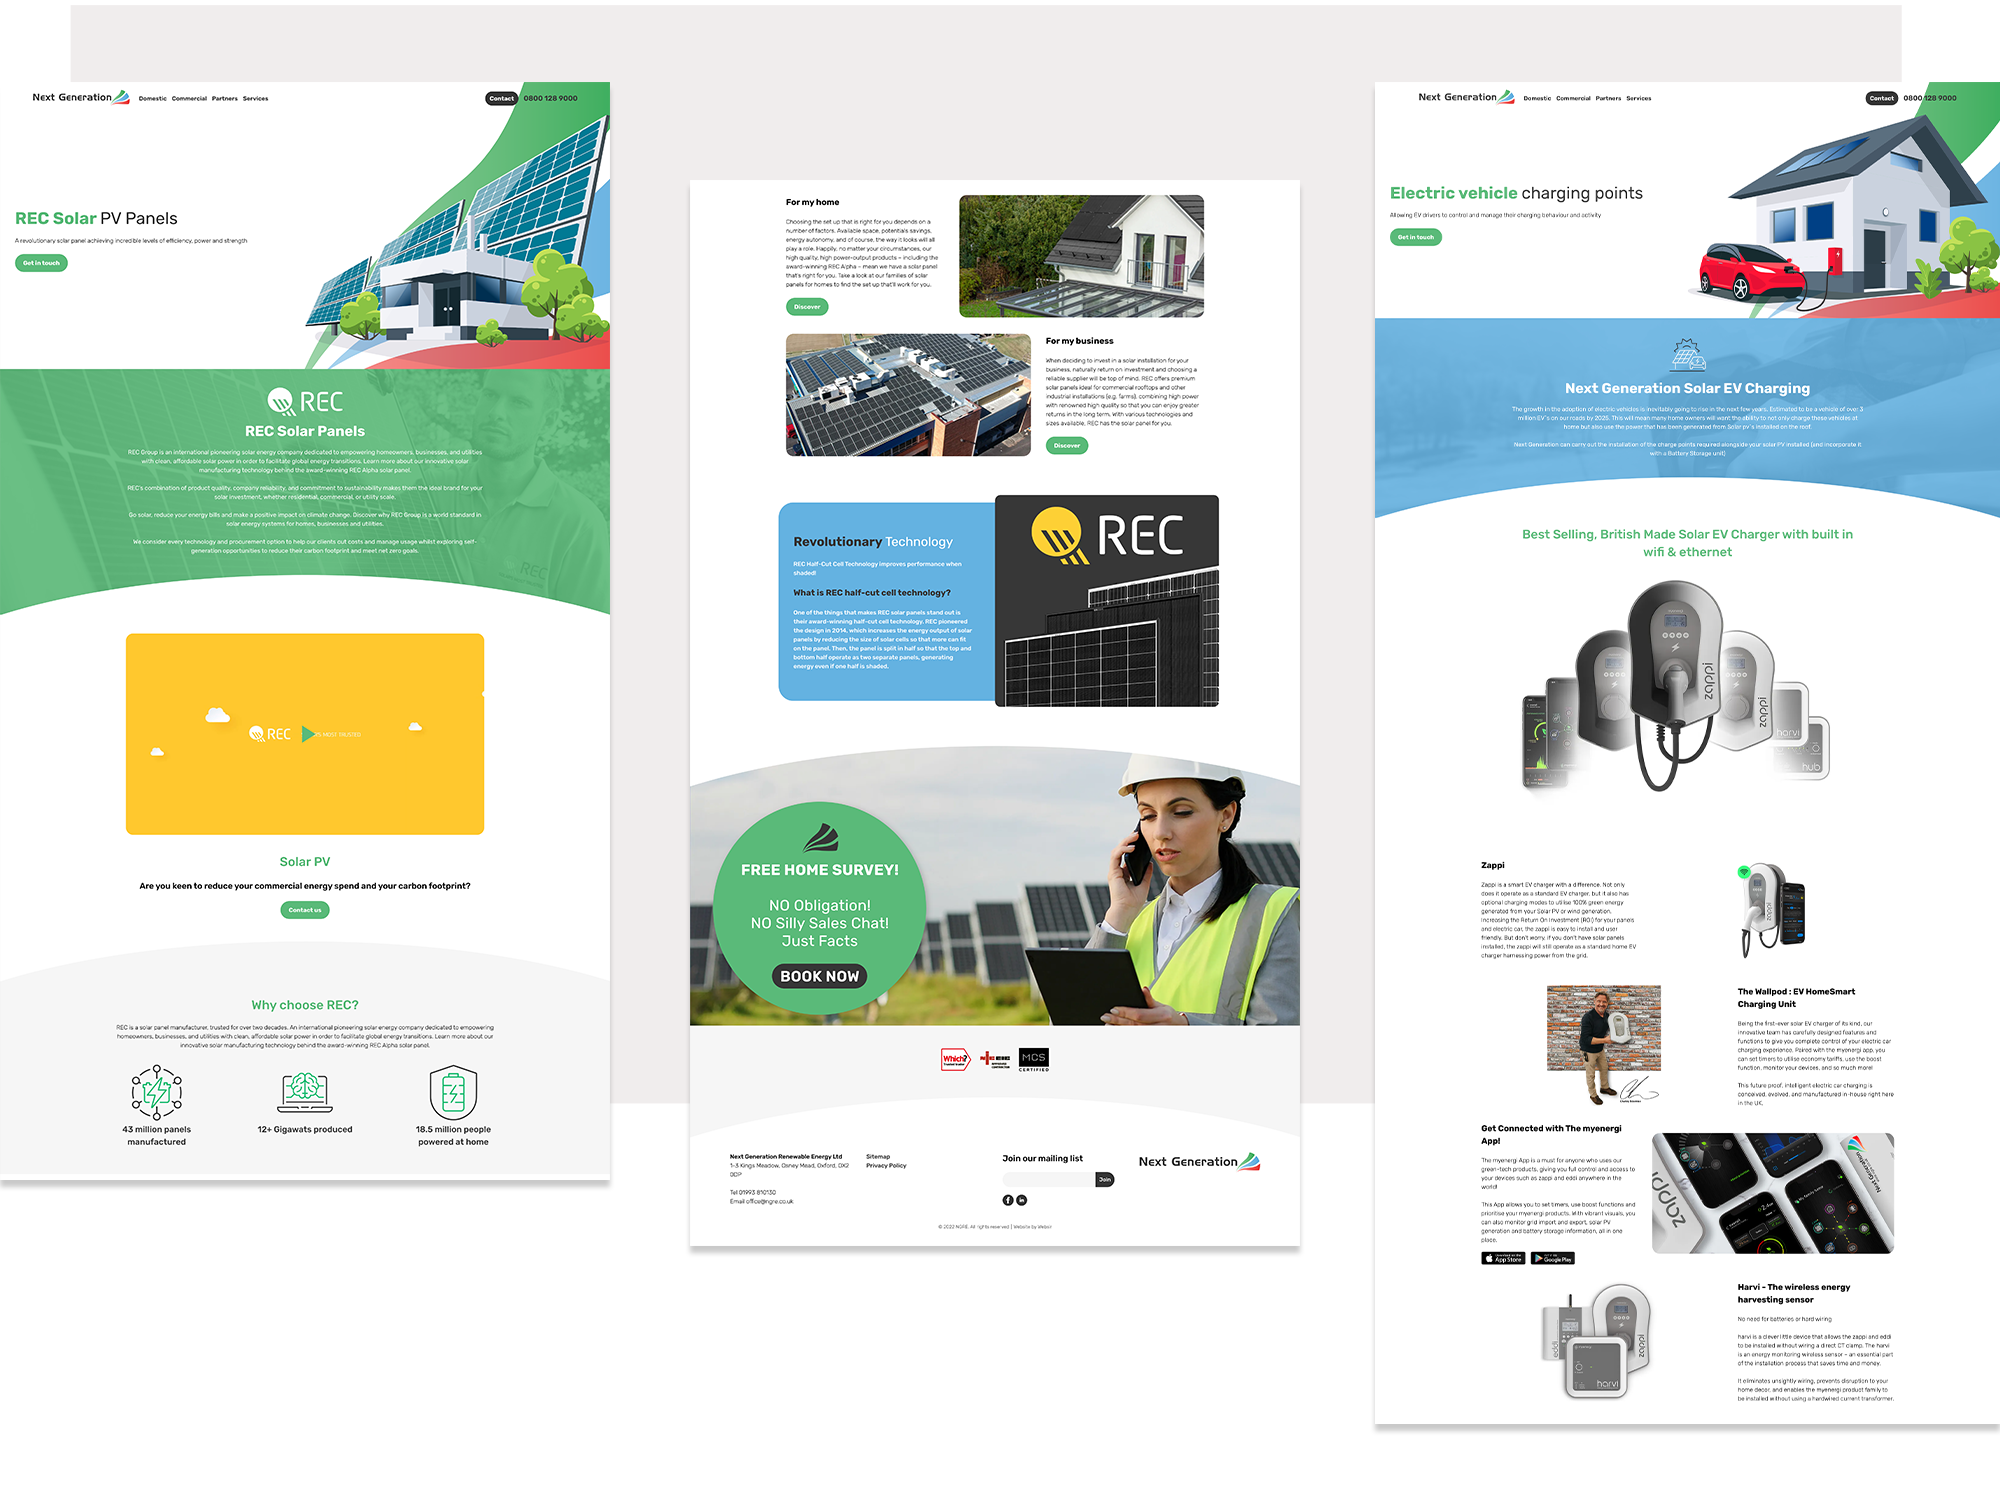
Task: Open the Privacy Policy link in the footer
Action: pyautogui.click(x=886, y=1166)
